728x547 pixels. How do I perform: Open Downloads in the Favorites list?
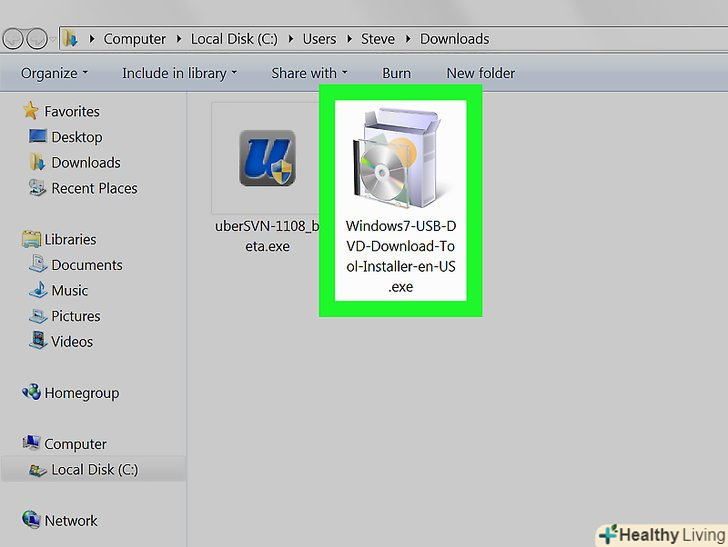coord(86,163)
